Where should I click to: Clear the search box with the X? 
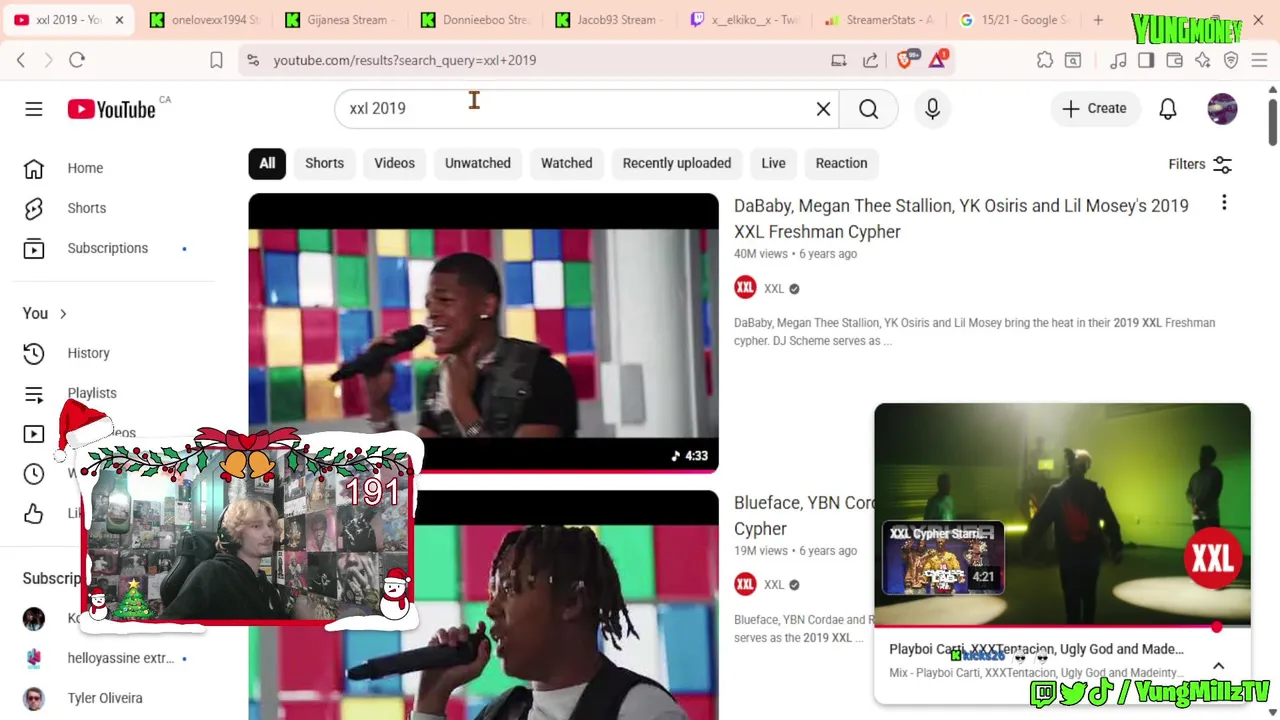pyautogui.click(x=823, y=109)
